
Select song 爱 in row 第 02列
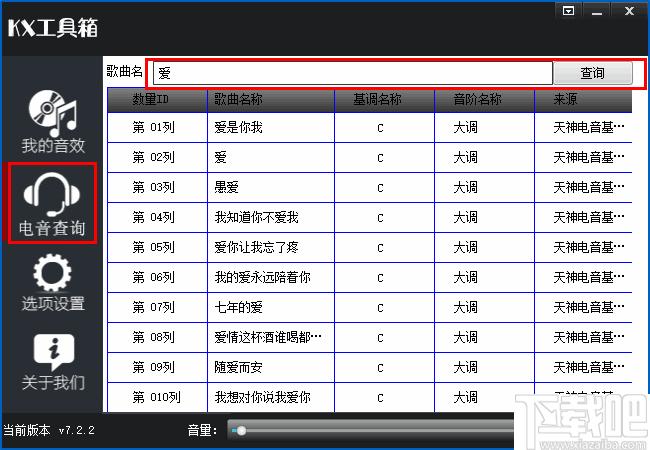tap(271, 157)
